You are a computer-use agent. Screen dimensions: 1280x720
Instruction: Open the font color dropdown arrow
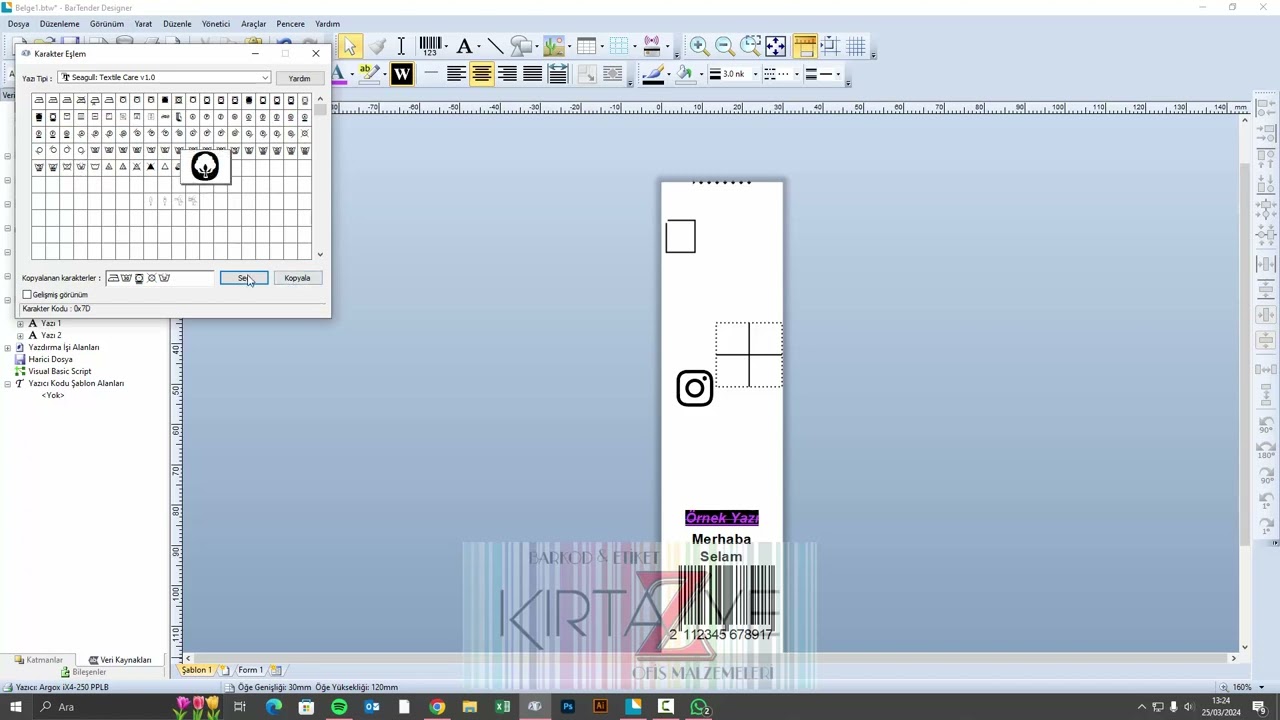click(351, 74)
